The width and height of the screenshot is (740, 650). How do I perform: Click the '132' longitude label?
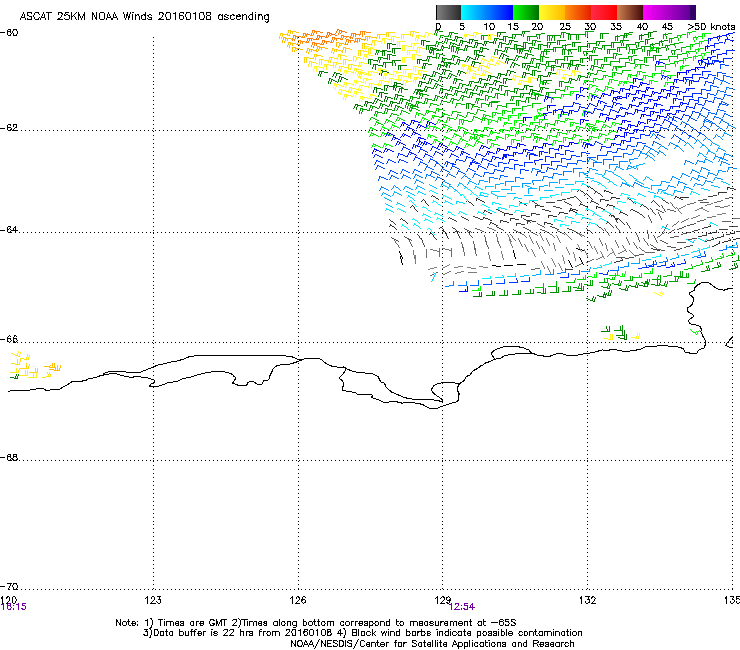coord(587,600)
